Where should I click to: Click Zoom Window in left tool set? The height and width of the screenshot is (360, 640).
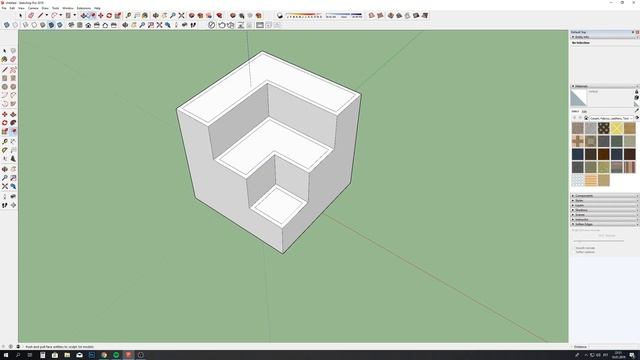tap(13, 178)
